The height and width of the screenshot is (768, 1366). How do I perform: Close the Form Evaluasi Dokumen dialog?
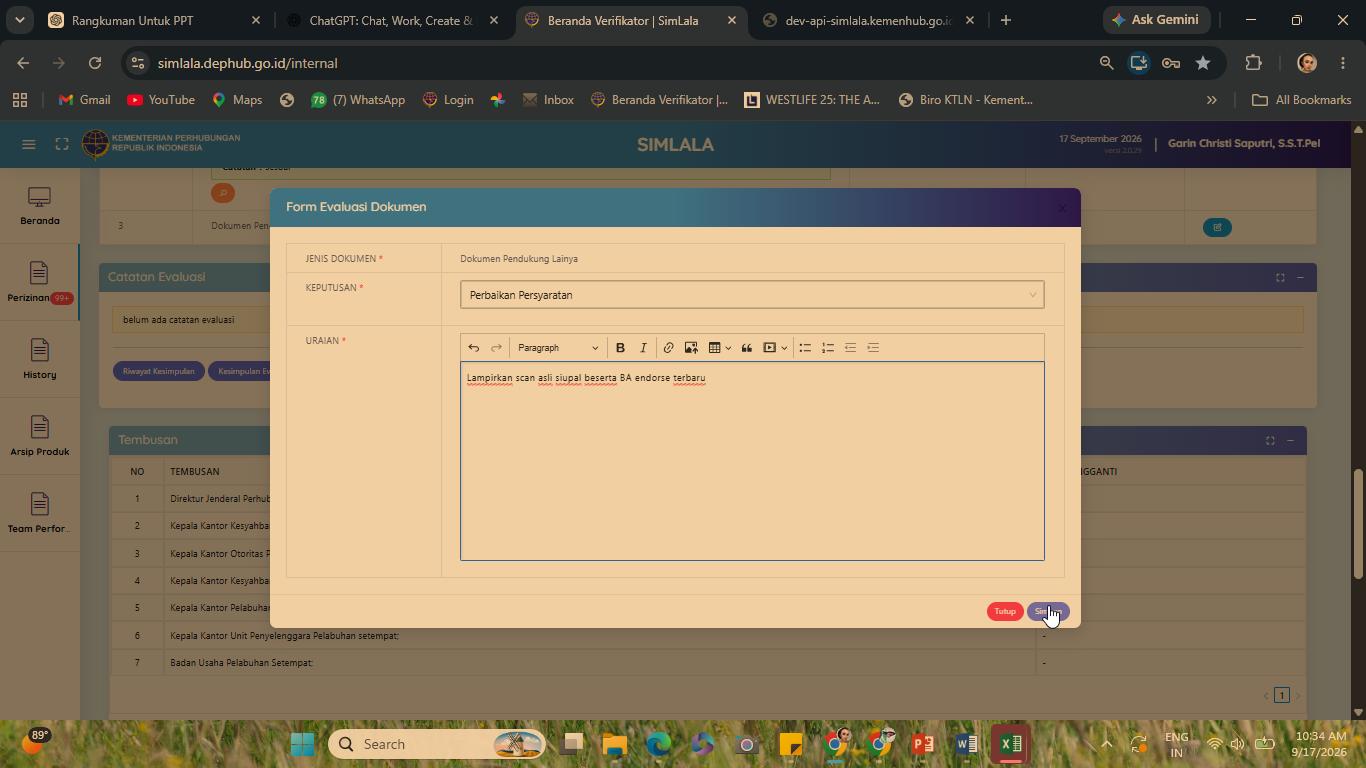[1062, 208]
